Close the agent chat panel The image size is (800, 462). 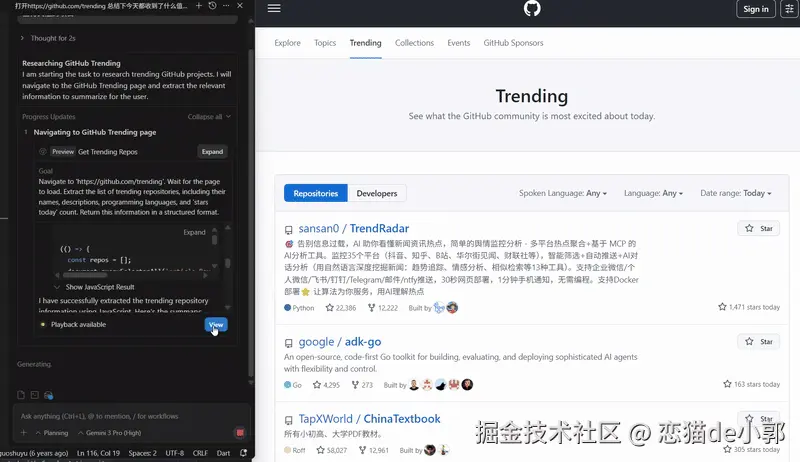coord(240,6)
